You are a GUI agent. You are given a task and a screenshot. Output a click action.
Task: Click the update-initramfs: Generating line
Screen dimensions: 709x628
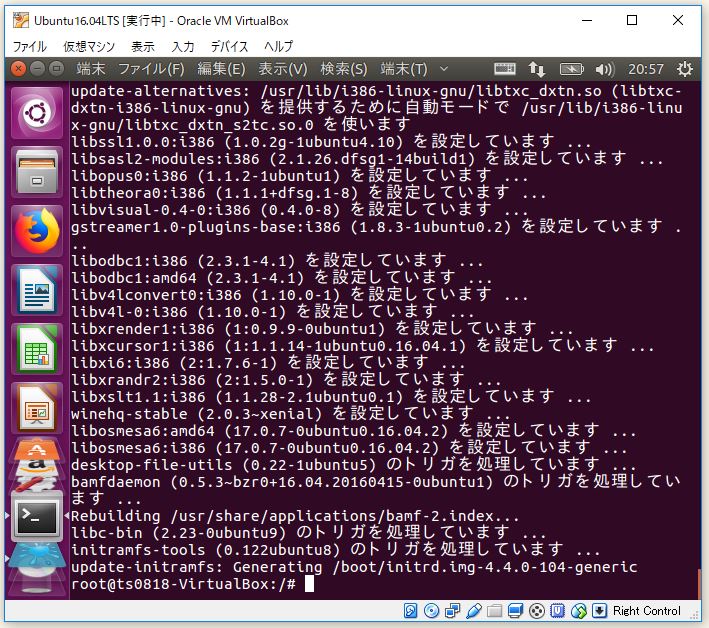click(354, 567)
